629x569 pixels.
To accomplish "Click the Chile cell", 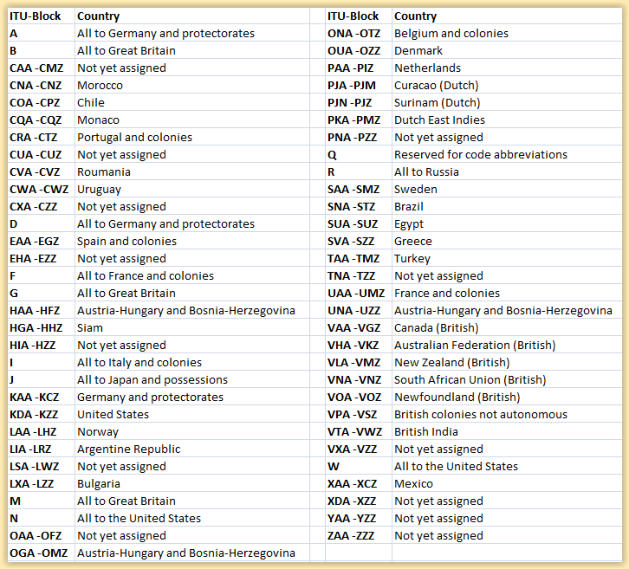I will click(x=92, y=103).
